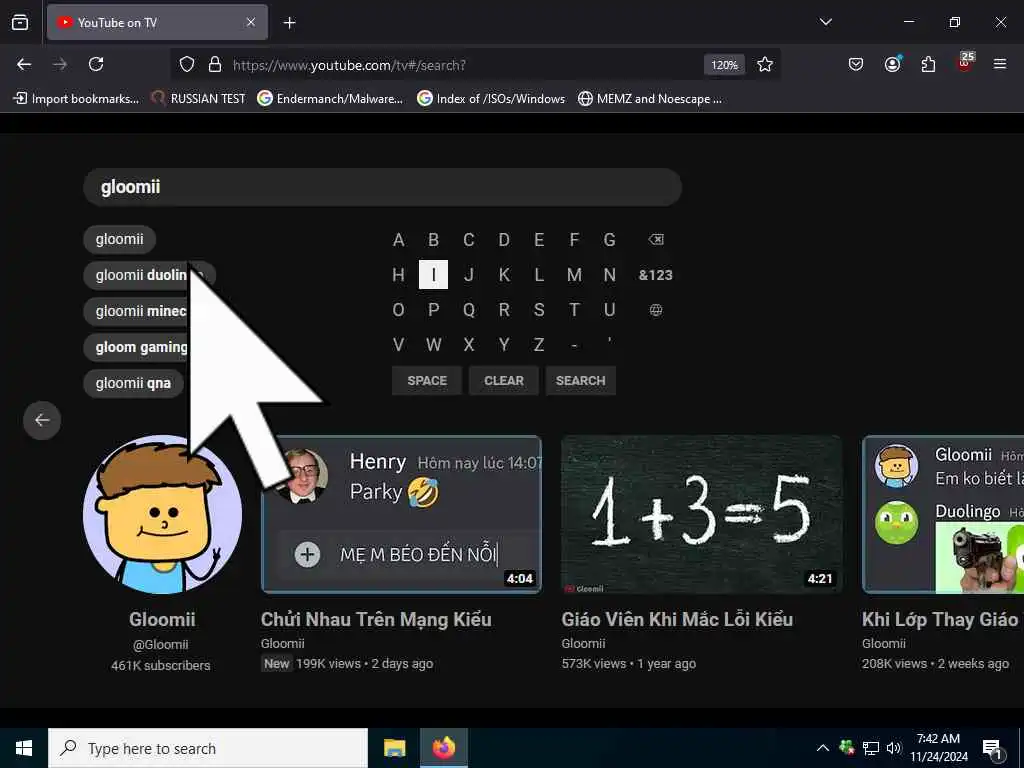1024x768 pixels.
Task: Click the extension icon with 25 badge
Action: click(x=965, y=63)
